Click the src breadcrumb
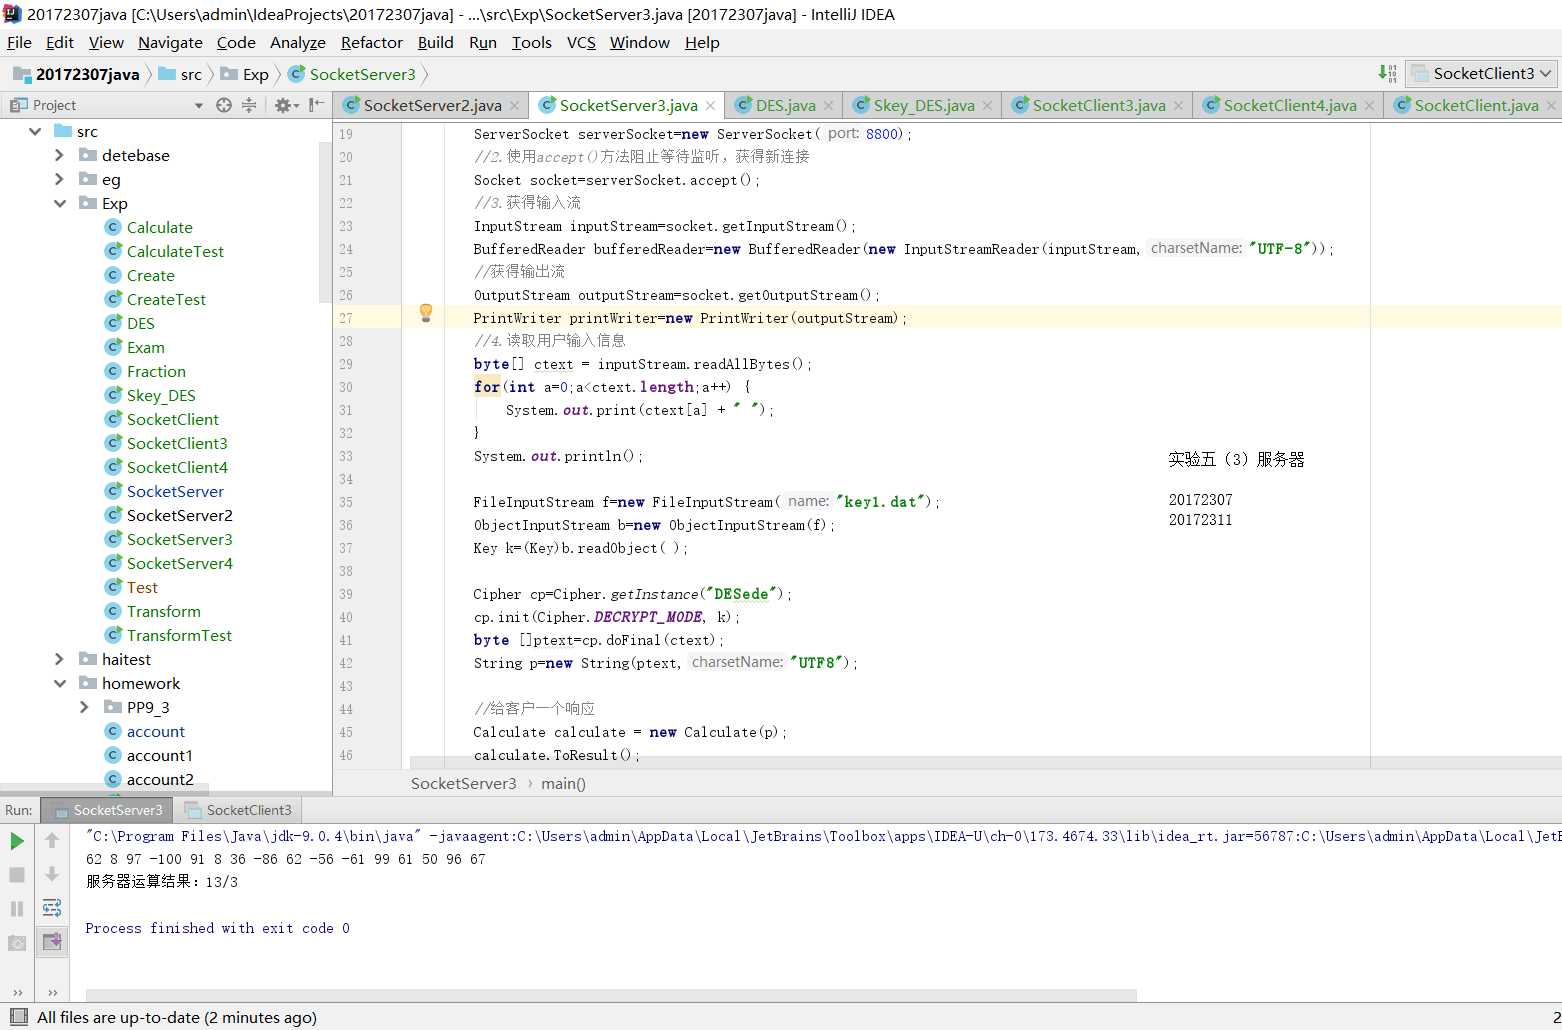 pyautogui.click(x=181, y=74)
